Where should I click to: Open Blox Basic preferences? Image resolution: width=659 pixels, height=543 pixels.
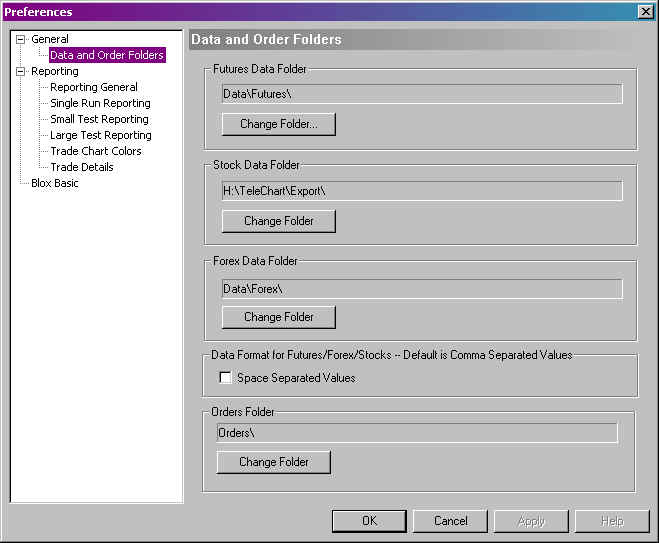pyautogui.click(x=55, y=184)
